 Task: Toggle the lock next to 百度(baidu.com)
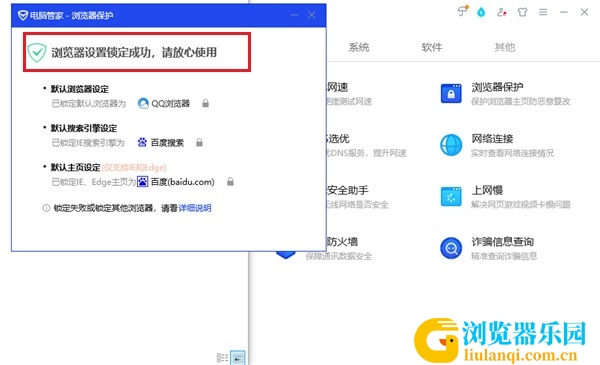point(230,182)
